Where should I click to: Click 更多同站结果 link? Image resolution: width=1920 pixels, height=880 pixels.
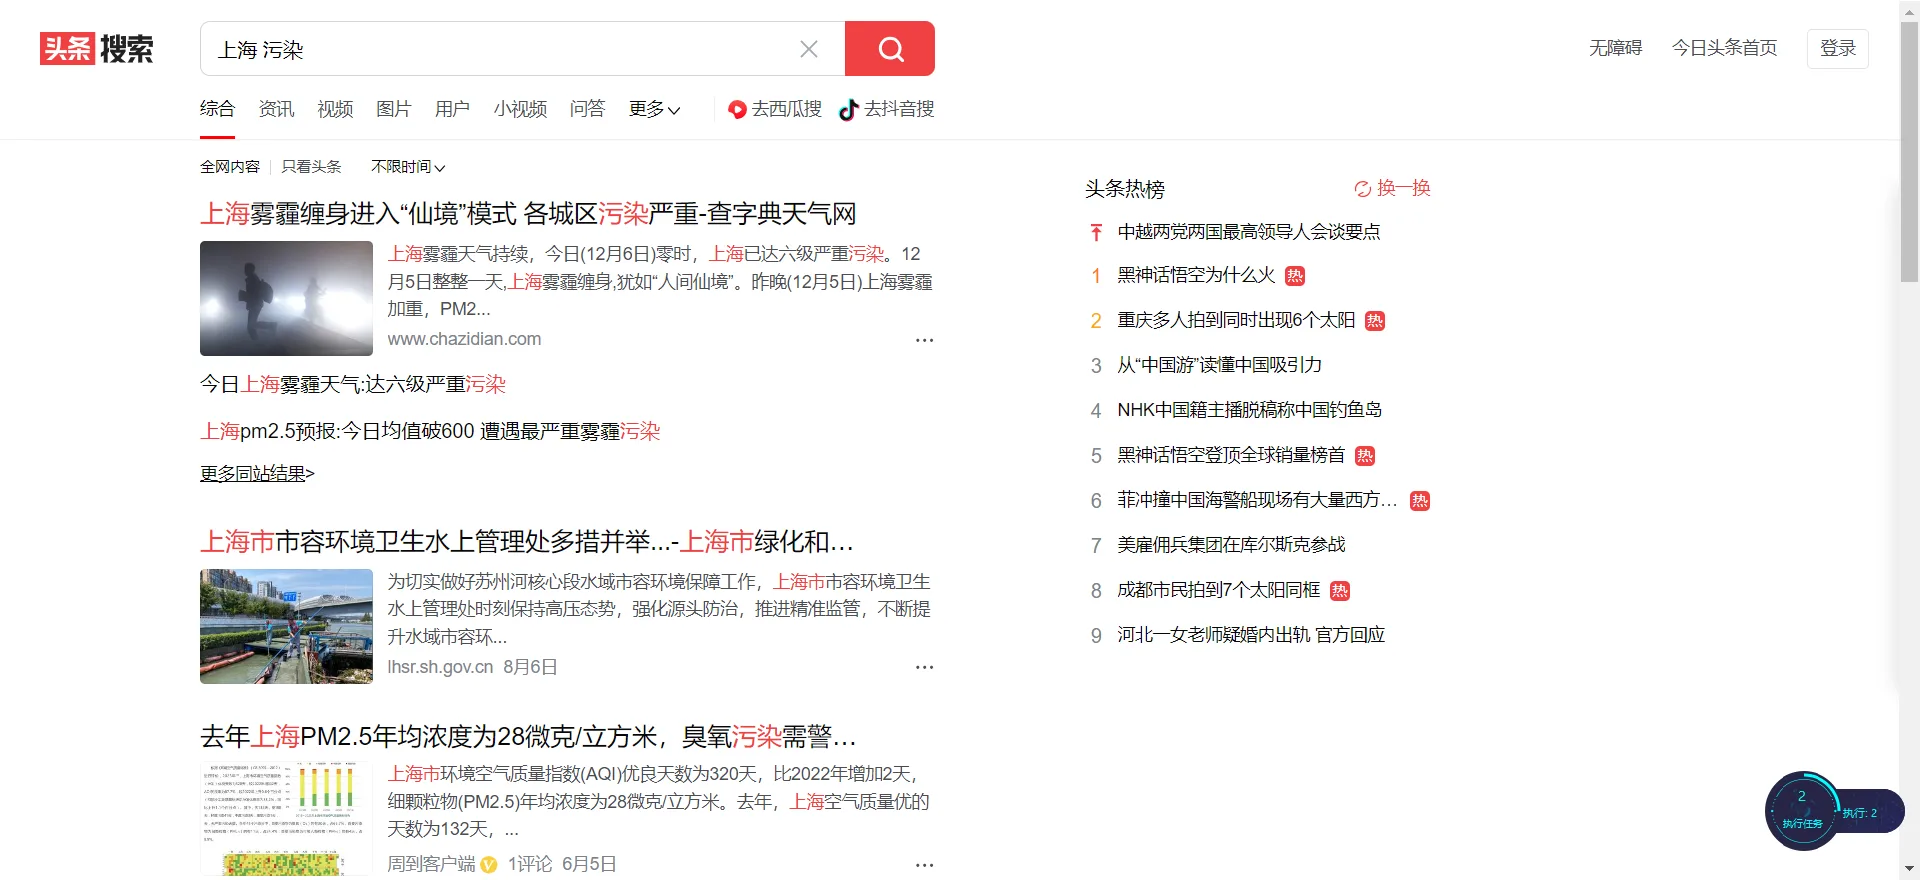point(257,473)
